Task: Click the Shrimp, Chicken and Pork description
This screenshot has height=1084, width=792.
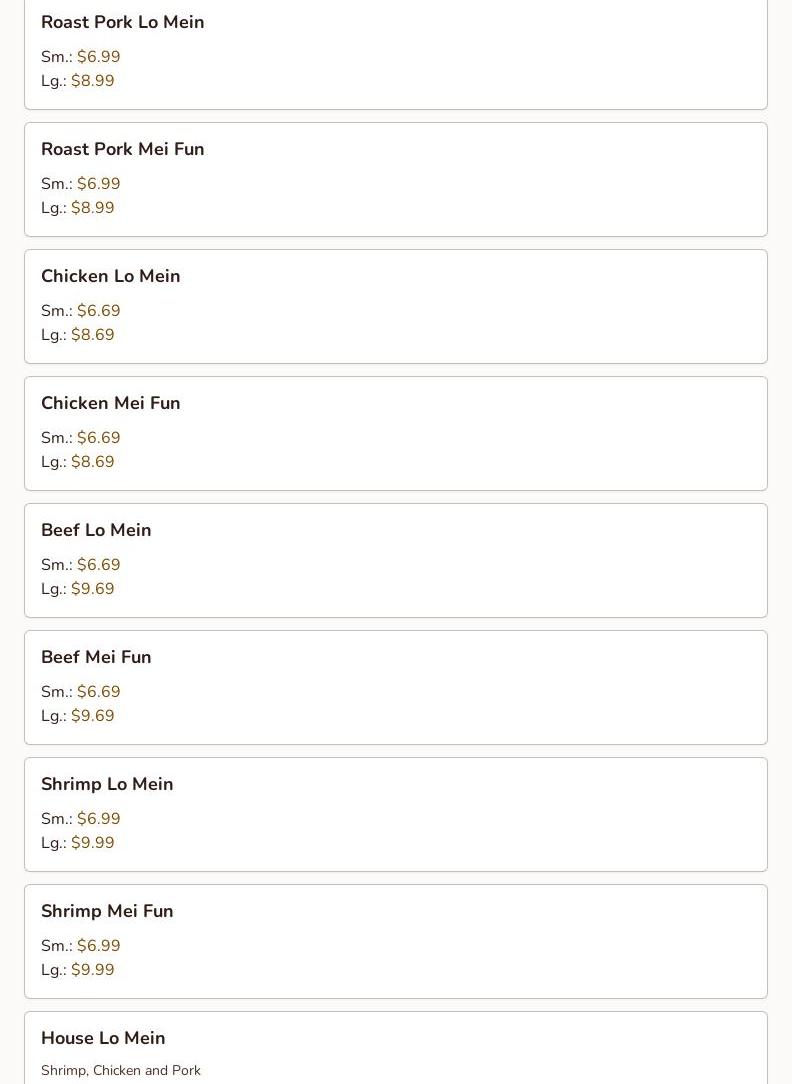Action: 121,1070
